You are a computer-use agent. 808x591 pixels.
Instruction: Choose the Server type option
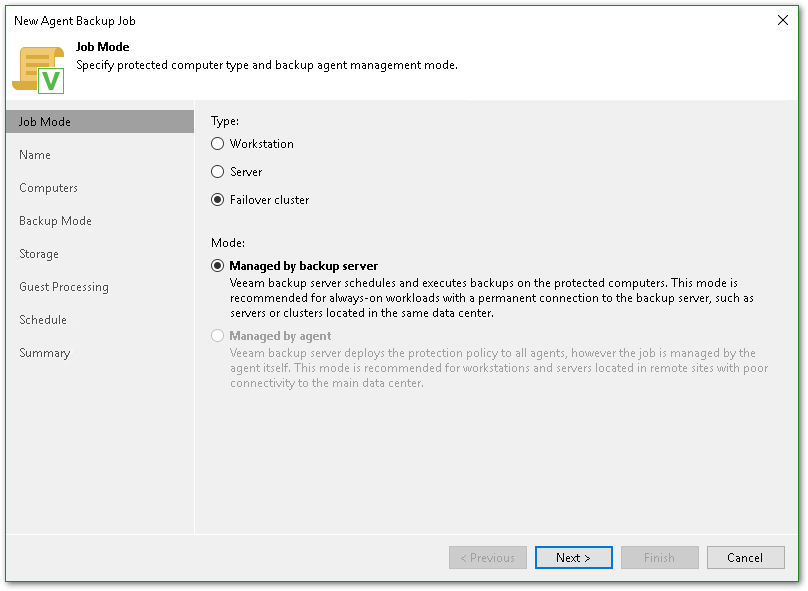tap(218, 172)
